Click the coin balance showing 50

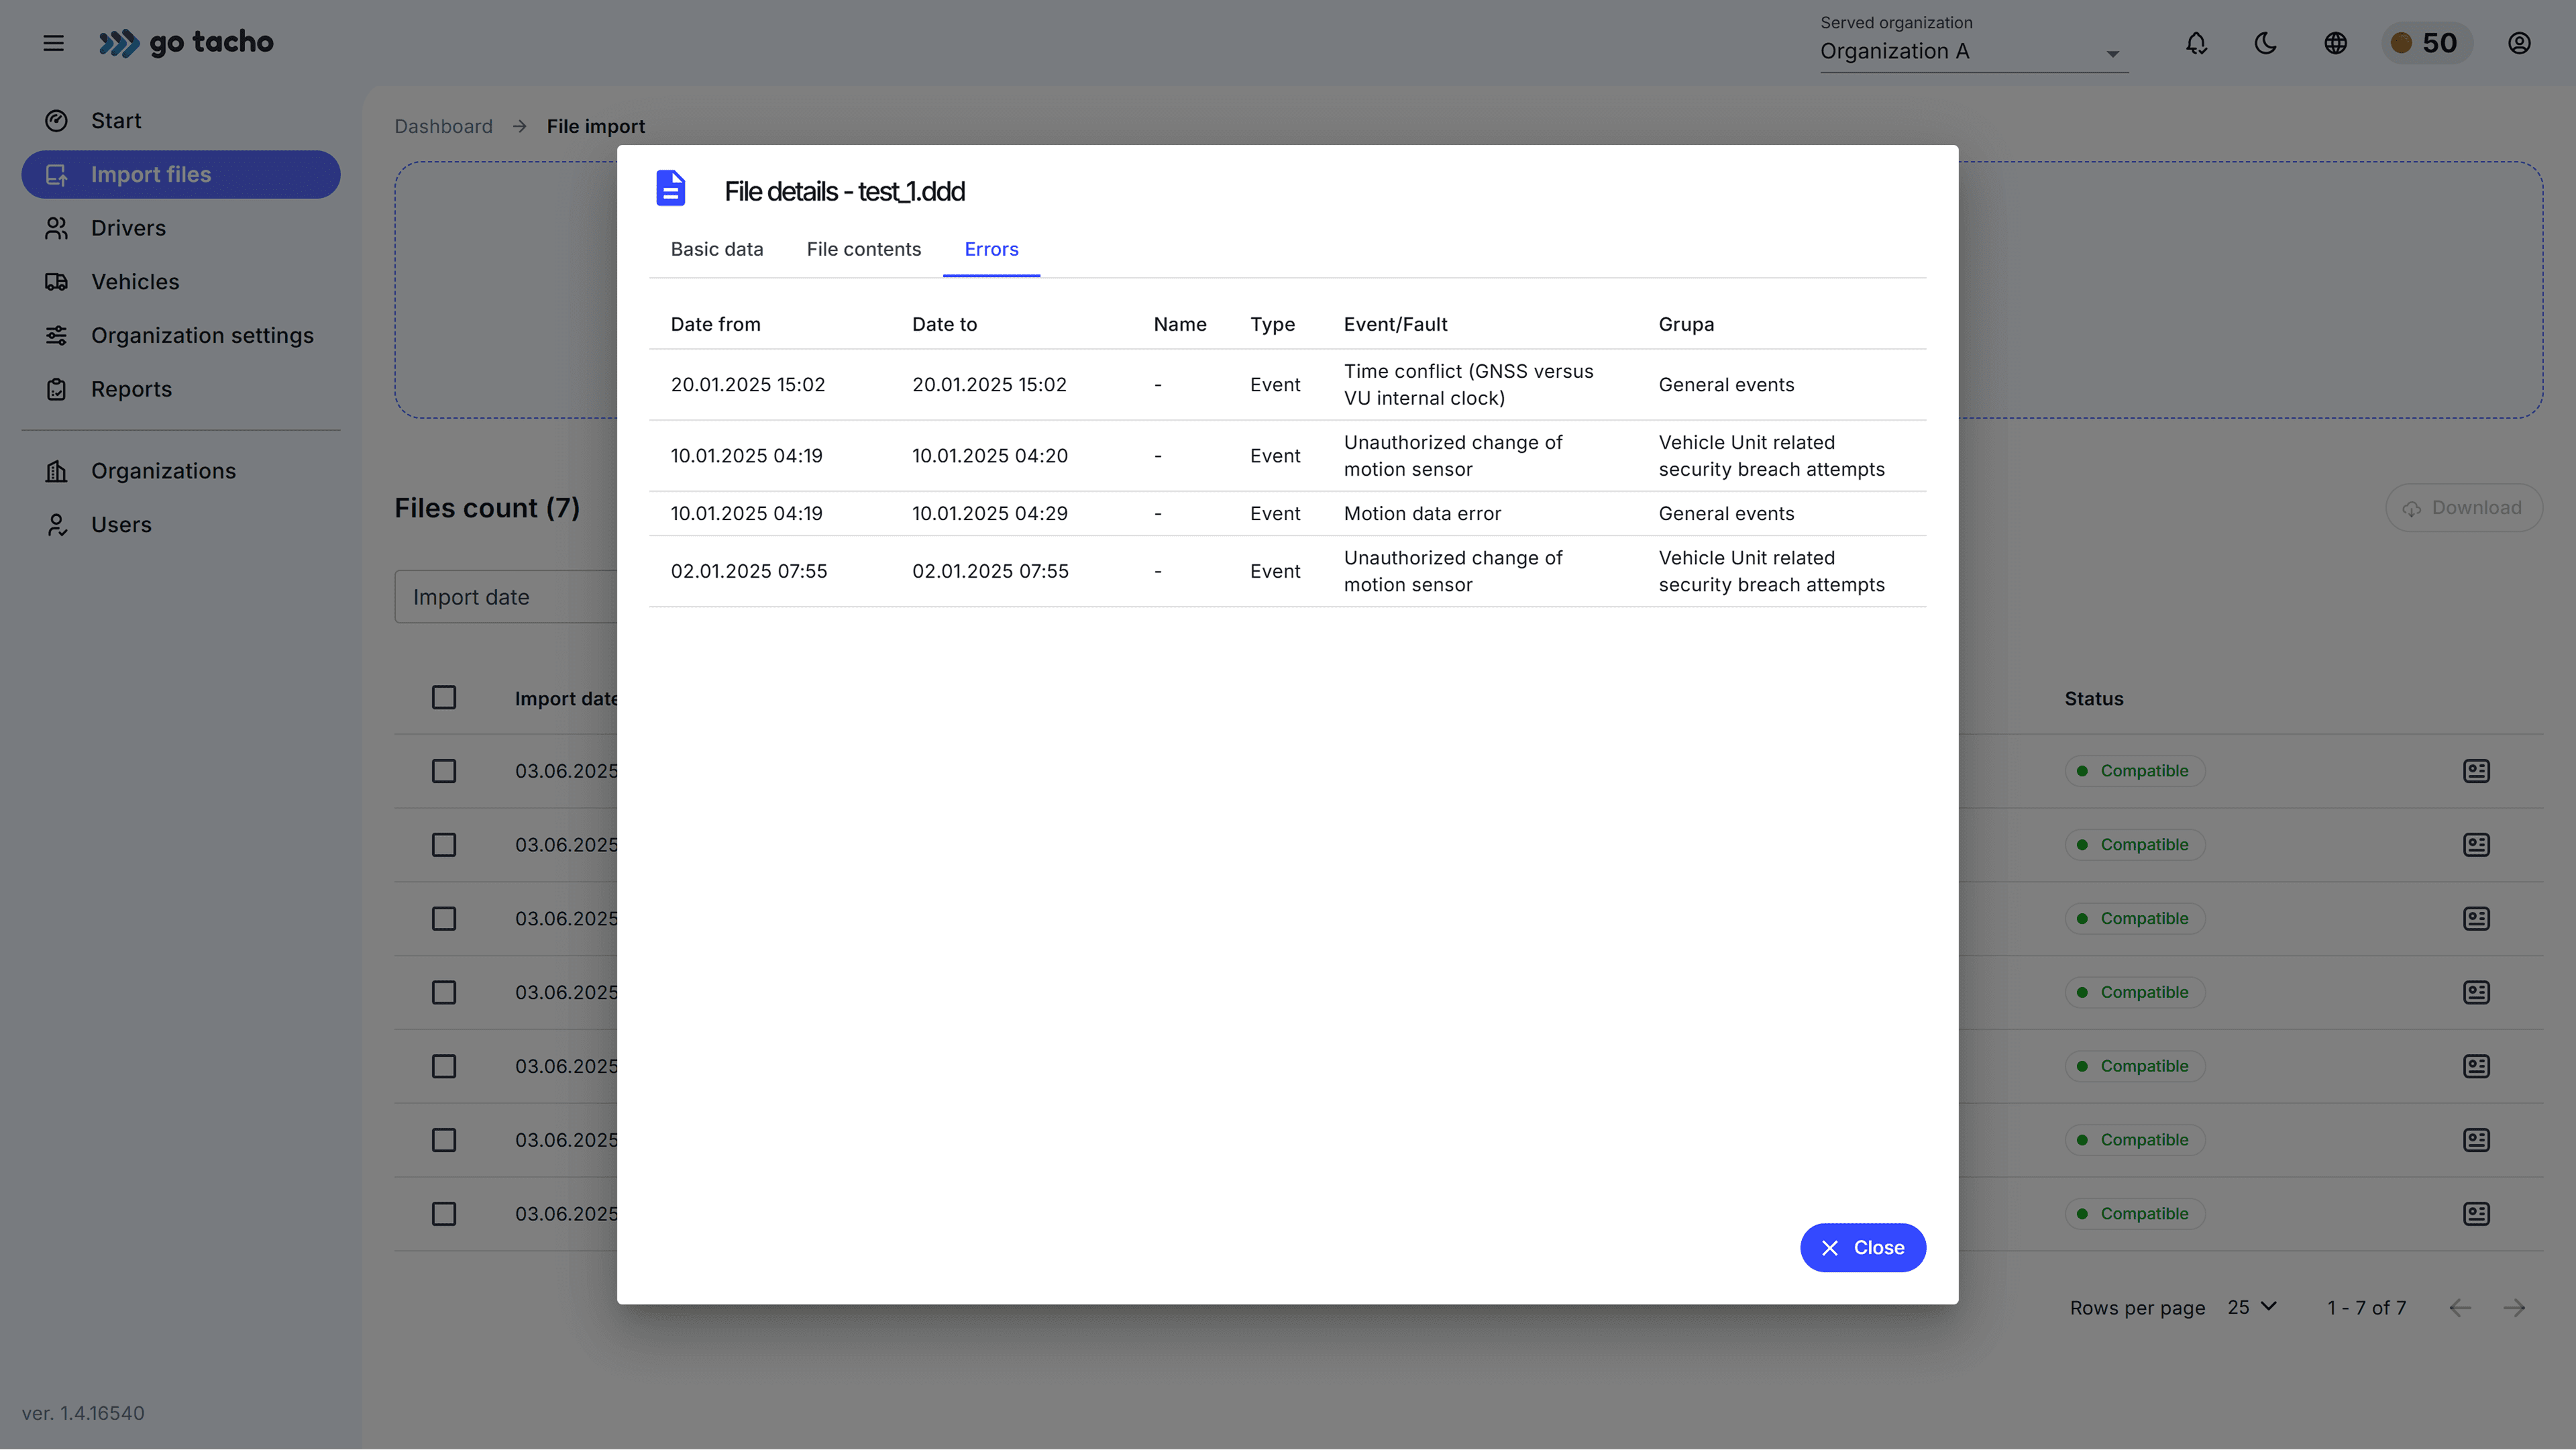(2426, 43)
